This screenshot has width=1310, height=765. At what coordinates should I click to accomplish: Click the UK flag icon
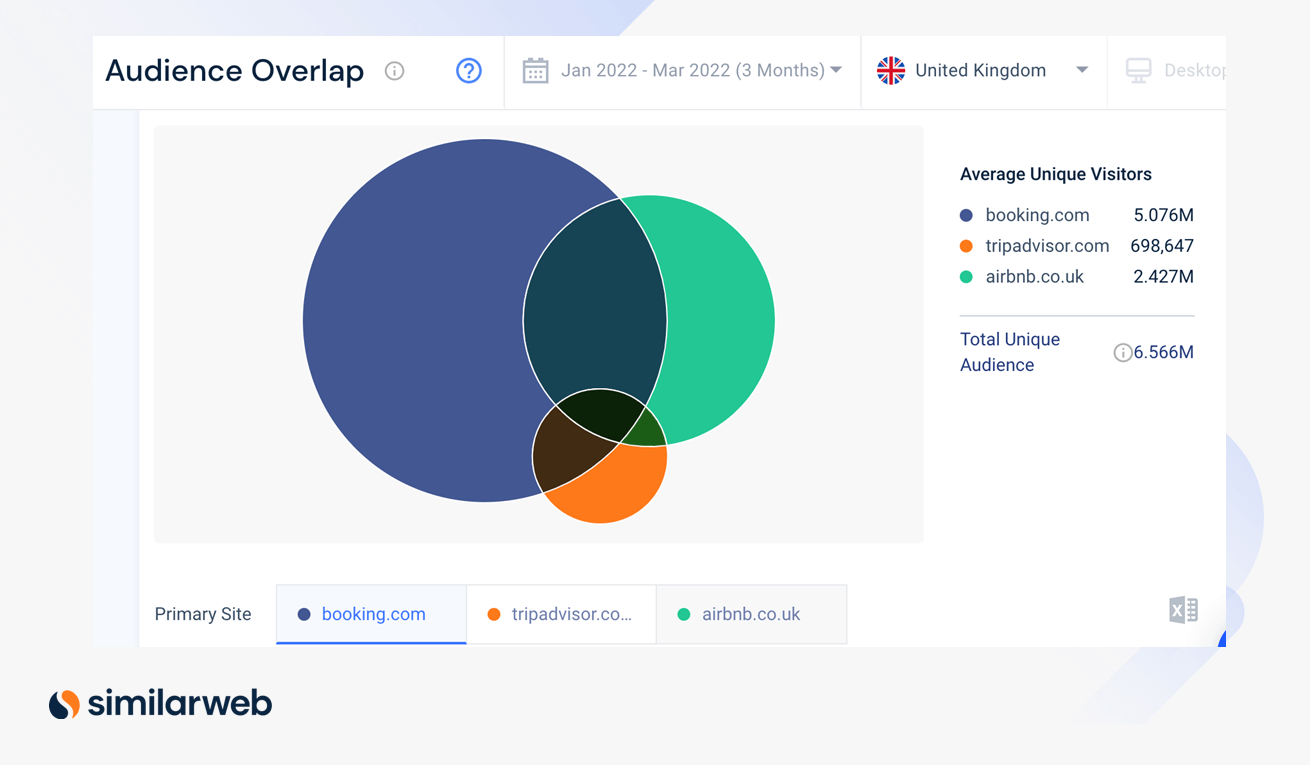pos(891,71)
